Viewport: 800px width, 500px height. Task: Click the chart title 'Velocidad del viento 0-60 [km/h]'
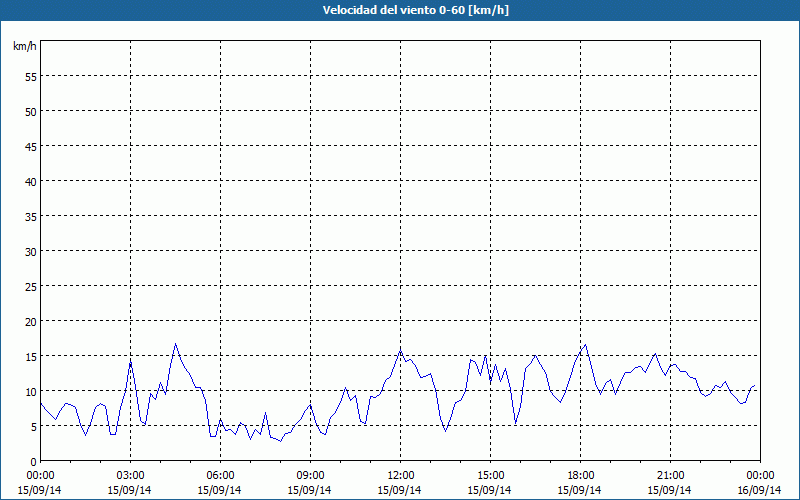[416, 10]
